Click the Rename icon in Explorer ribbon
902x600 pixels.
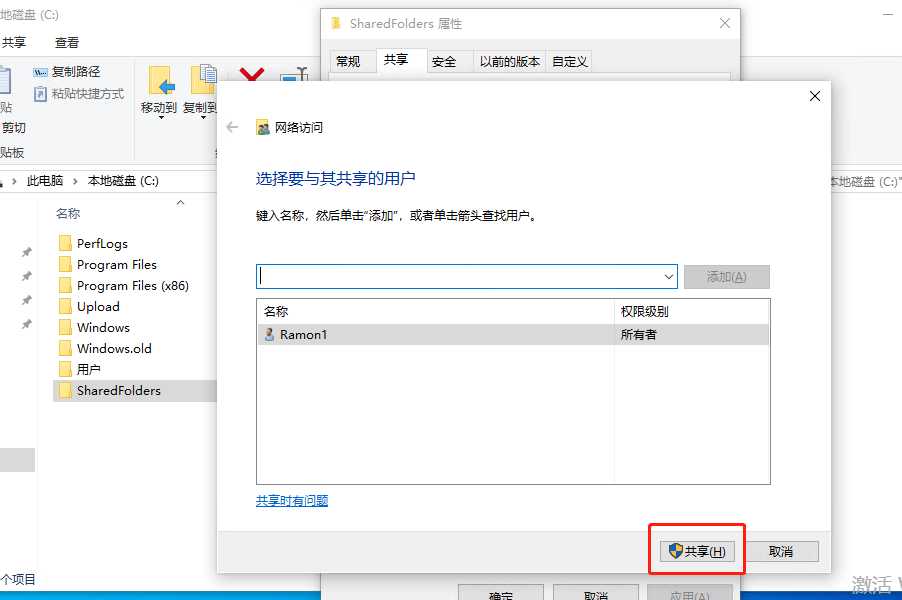tap(295, 75)
